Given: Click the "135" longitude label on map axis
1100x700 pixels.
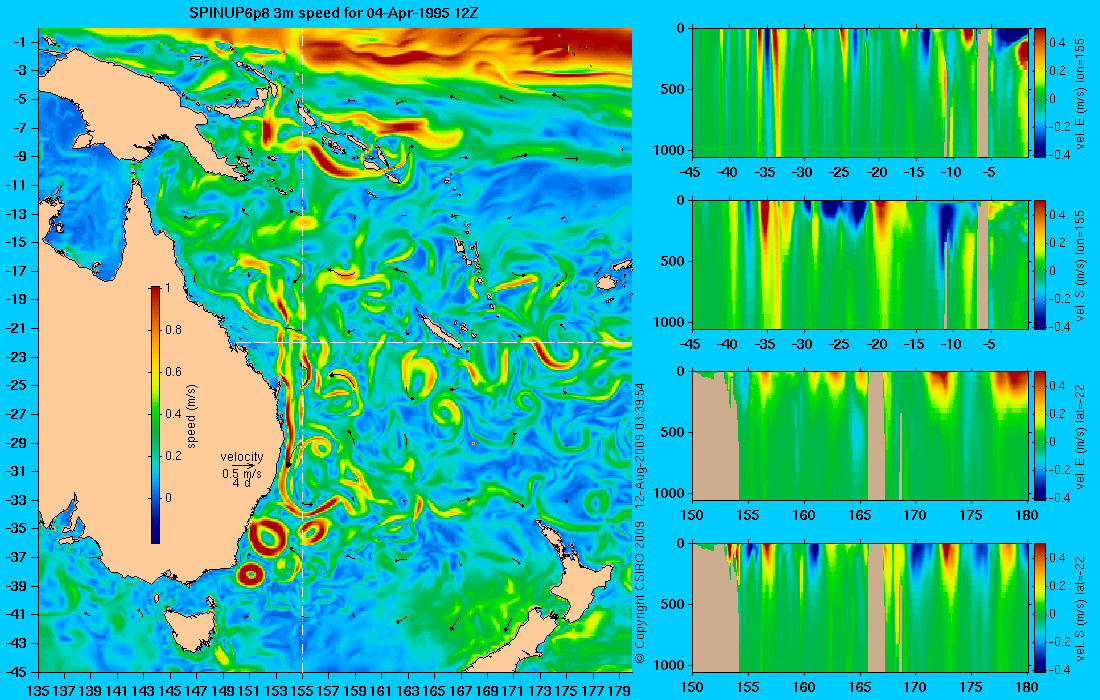Looking at the screenshot, I should click(37, 691).
